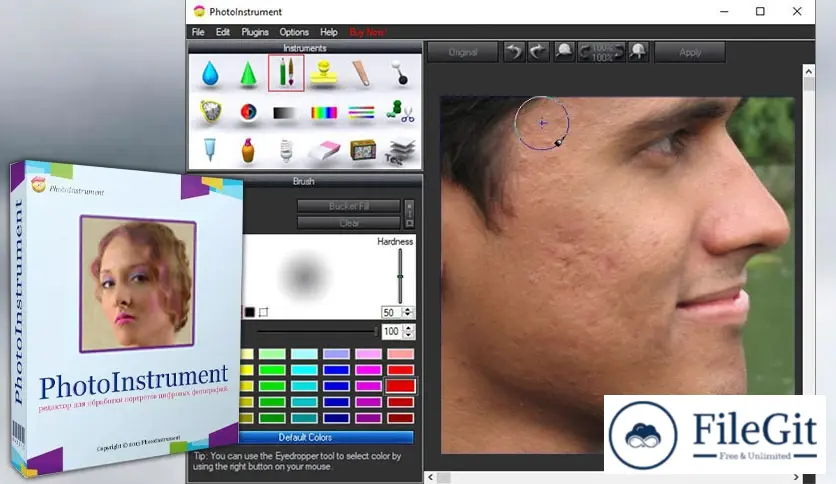Click the Original button

click(x=463, y=52)
